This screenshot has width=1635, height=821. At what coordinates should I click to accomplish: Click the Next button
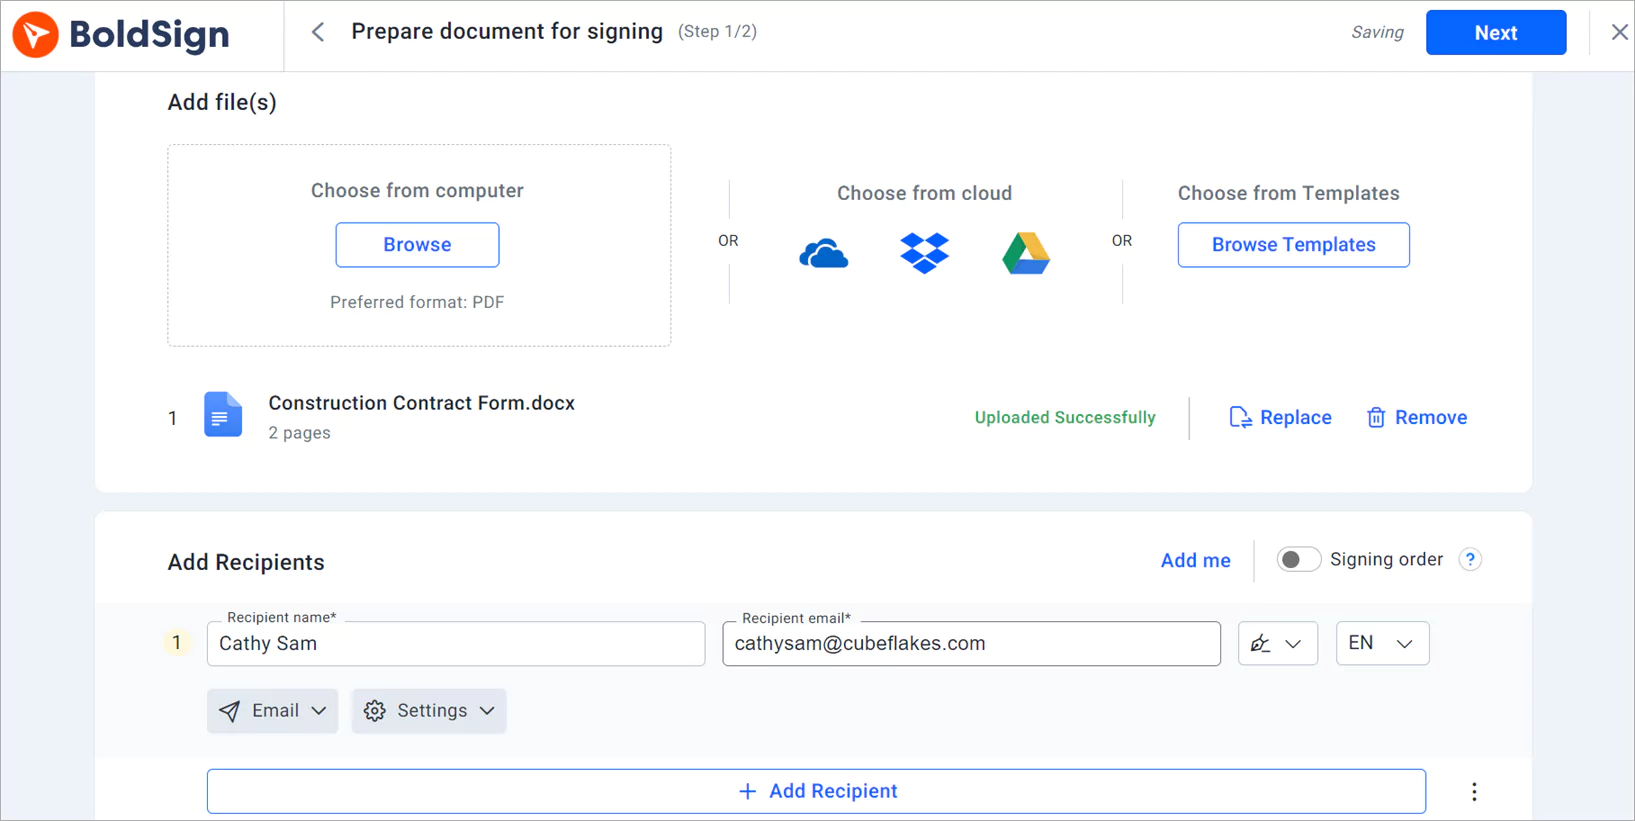pos(1496,33)
